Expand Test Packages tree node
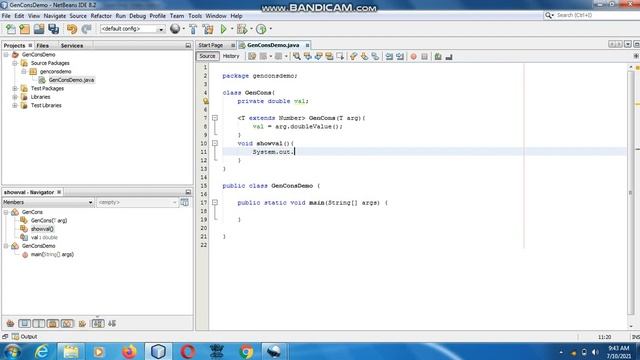Image resolution: width=640 pixels, height=360 pixels. click(15, 88)
